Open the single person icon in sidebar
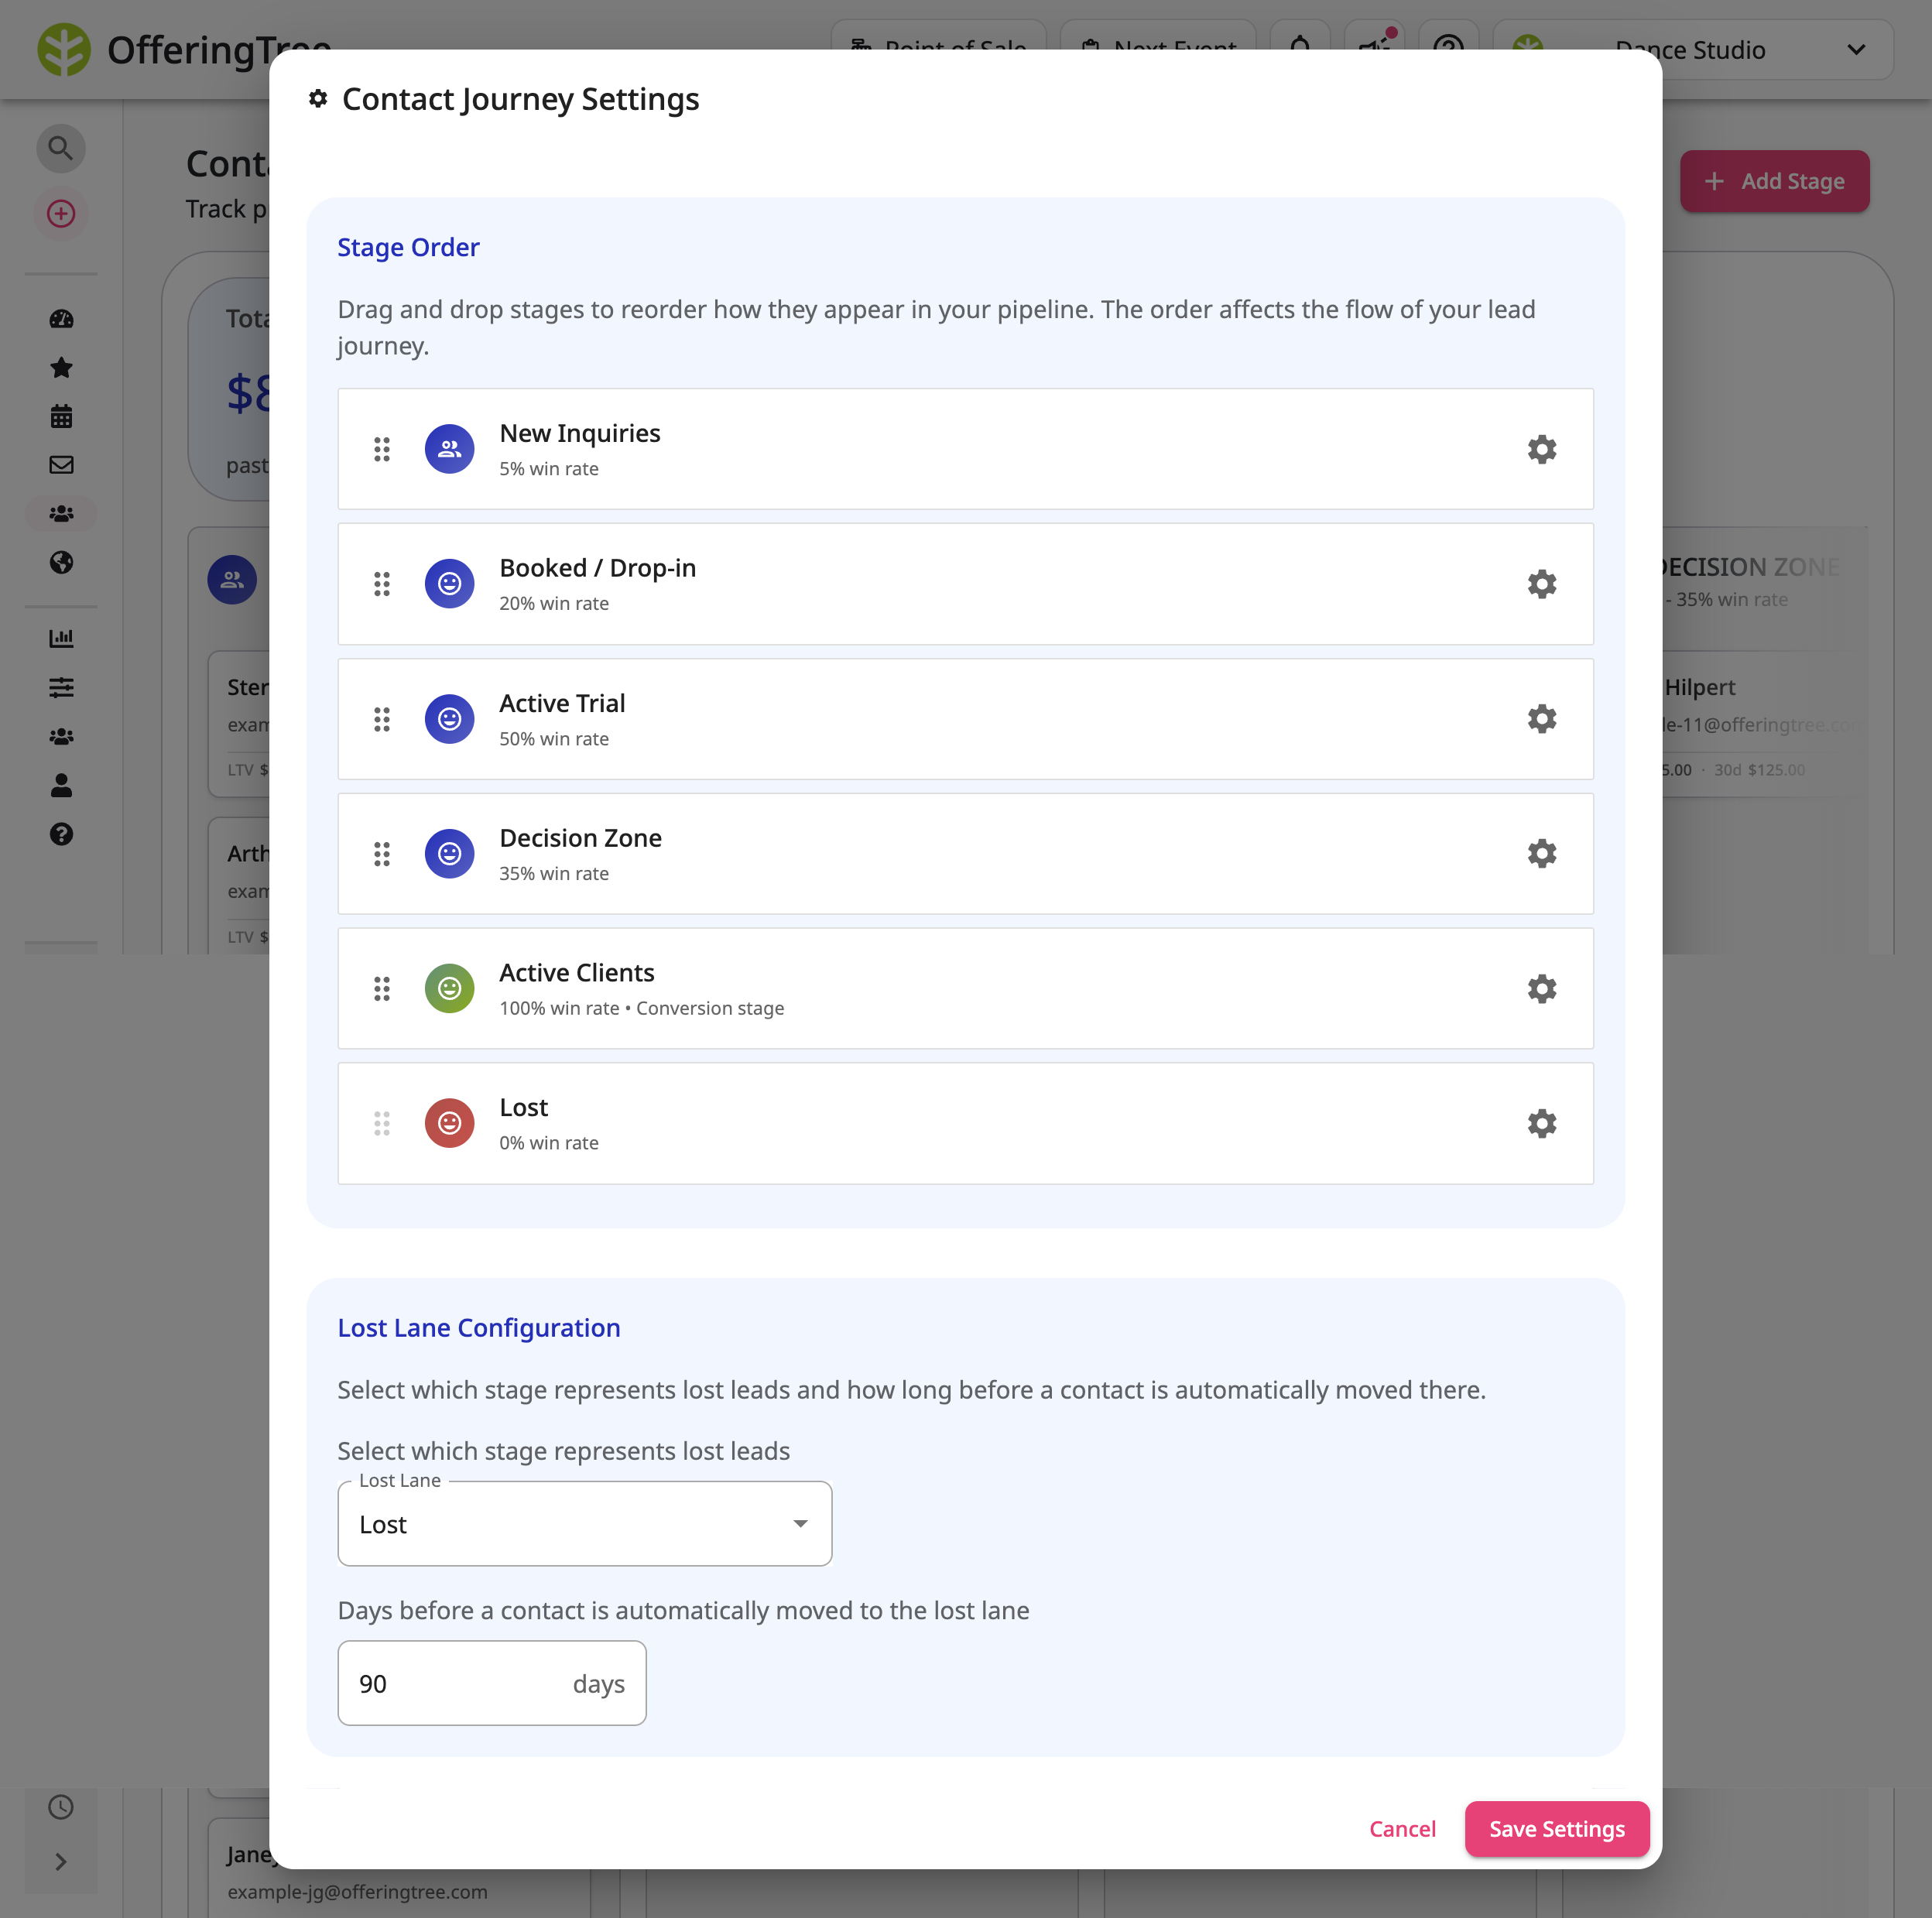Viewport: 1932px width, 1918px height. pos(61,785)
